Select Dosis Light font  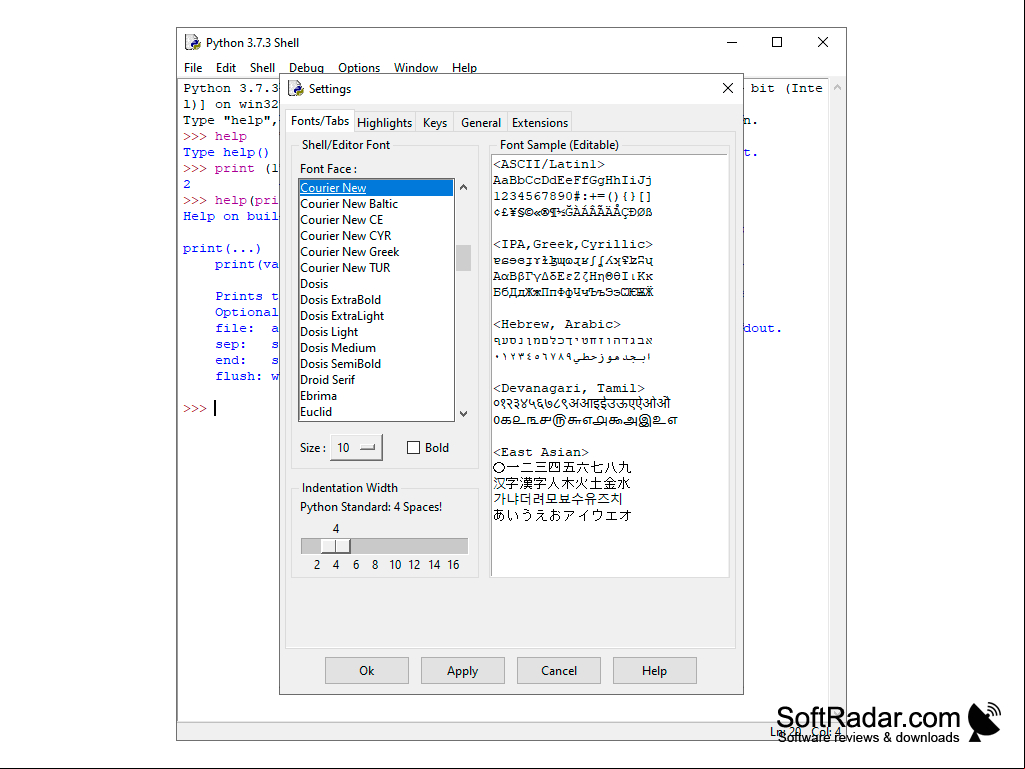click(x=376, y=332)
